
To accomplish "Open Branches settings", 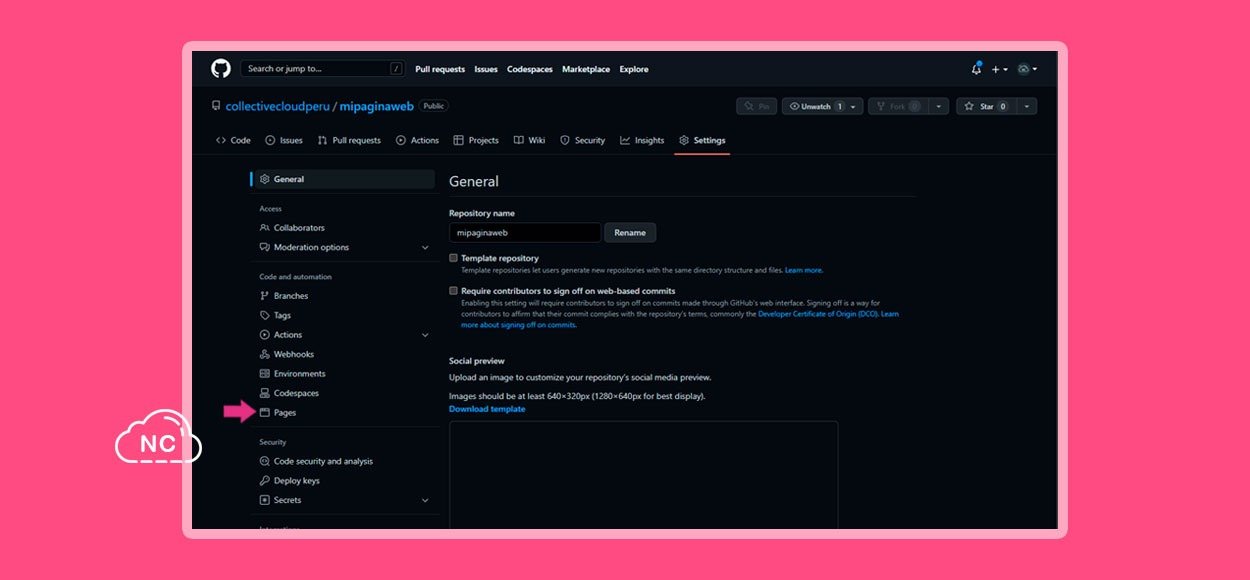I will tap(291, 296).
